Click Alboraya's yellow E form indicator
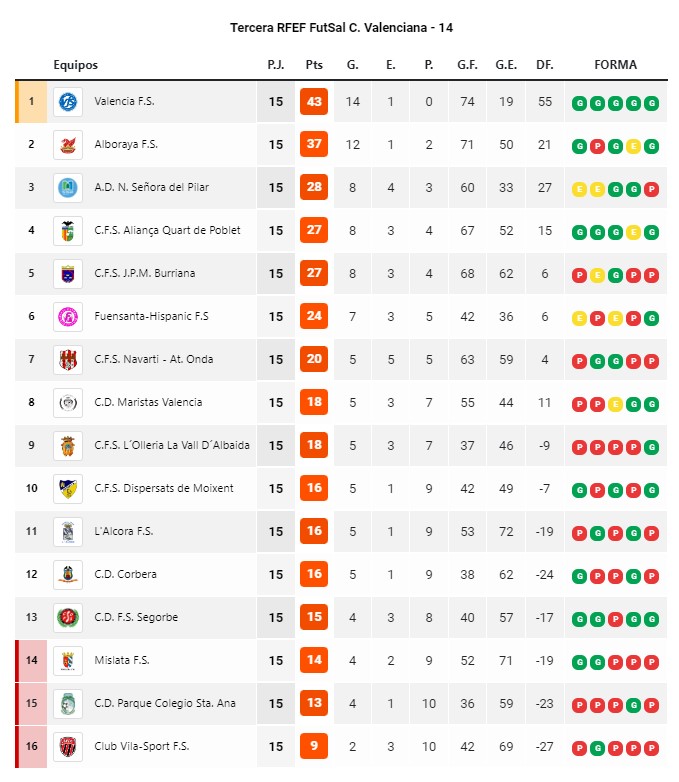 (x=634, y=147)
